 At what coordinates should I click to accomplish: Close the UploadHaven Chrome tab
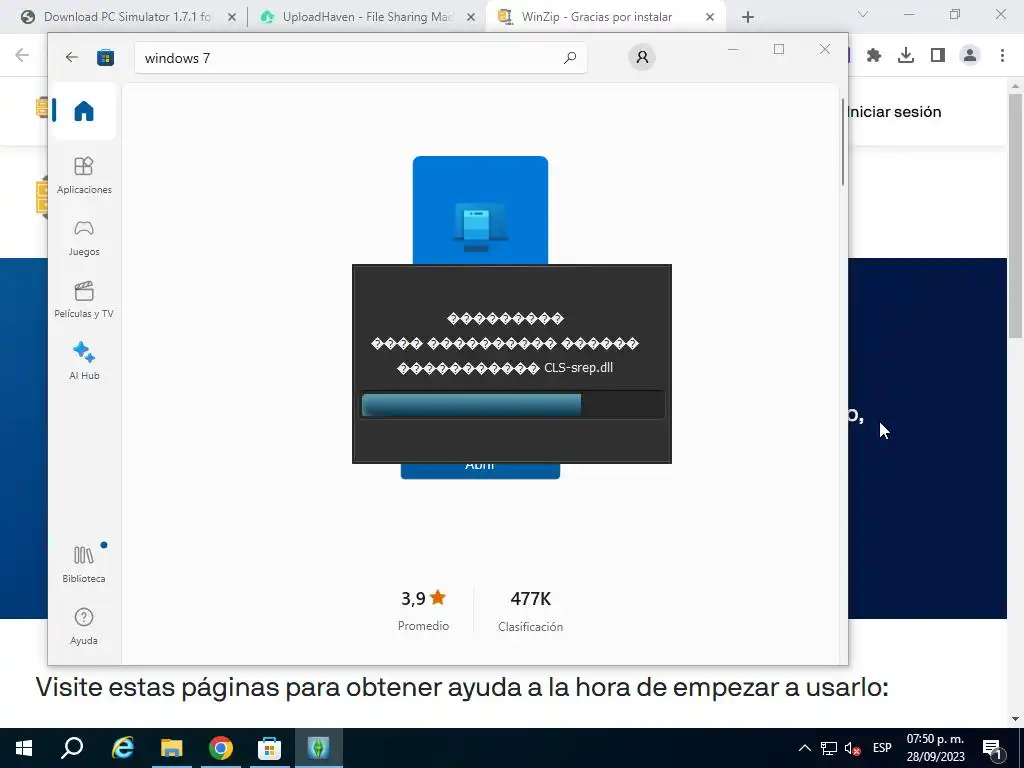tap(471, 18)
